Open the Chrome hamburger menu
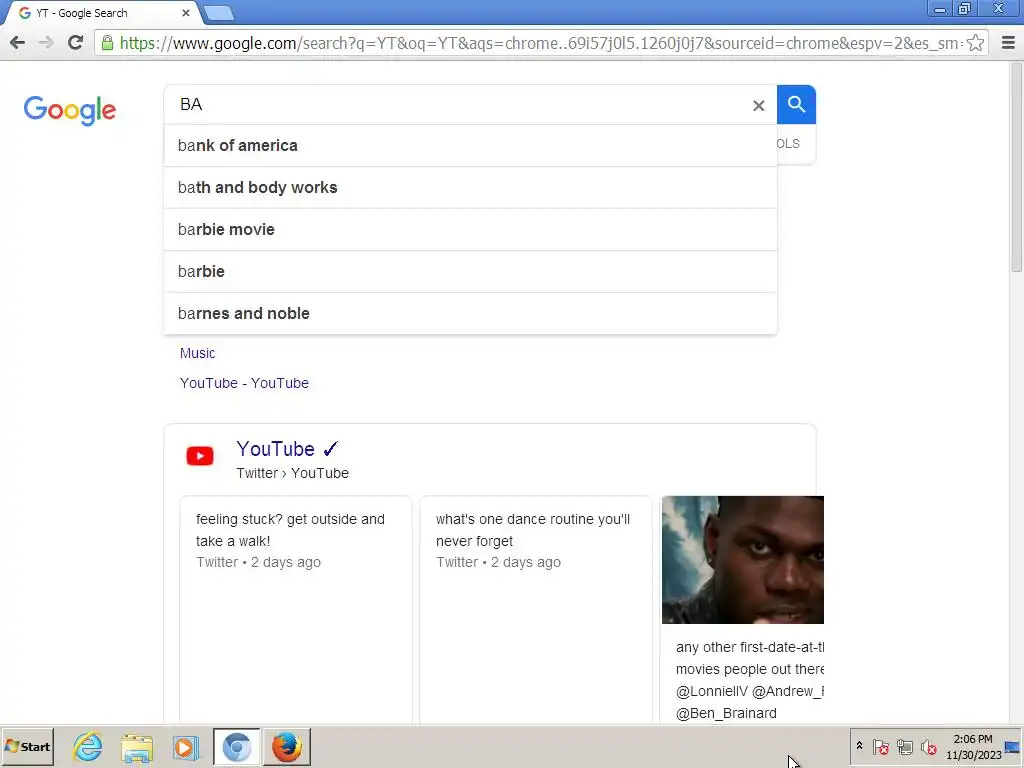 (1008, 43)
